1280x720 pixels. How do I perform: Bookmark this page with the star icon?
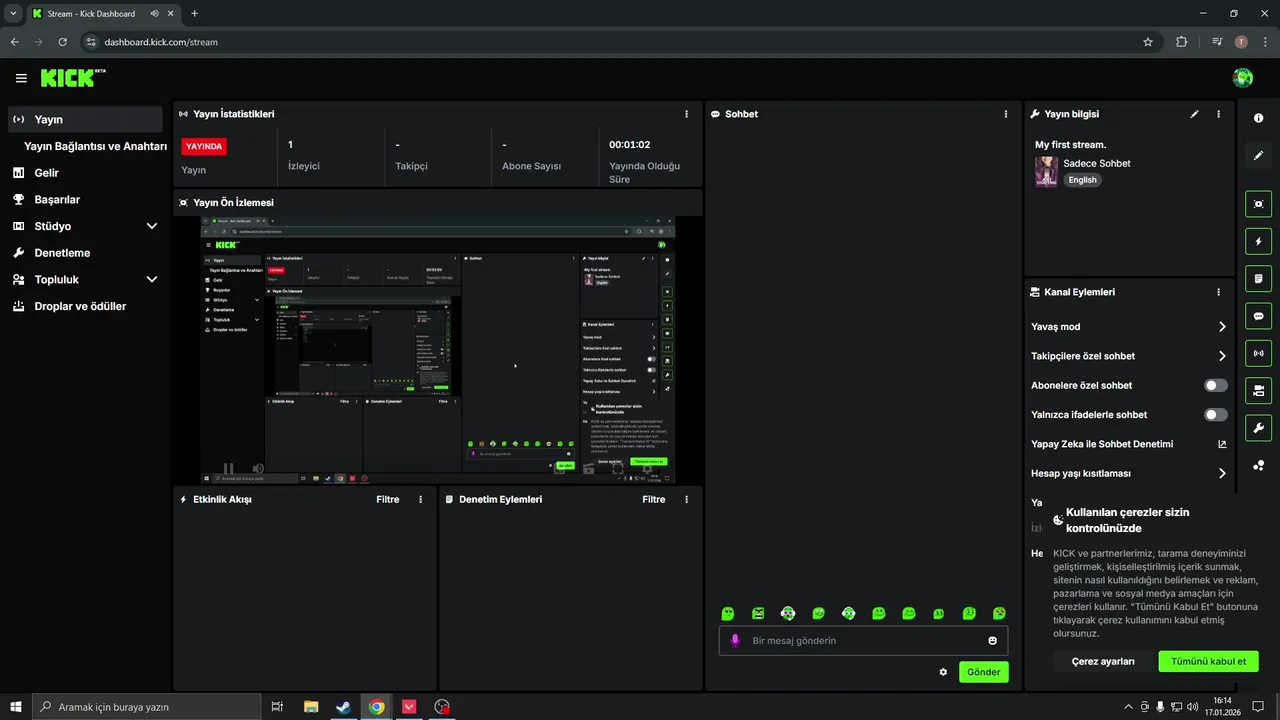click(x=1148, y=42)
